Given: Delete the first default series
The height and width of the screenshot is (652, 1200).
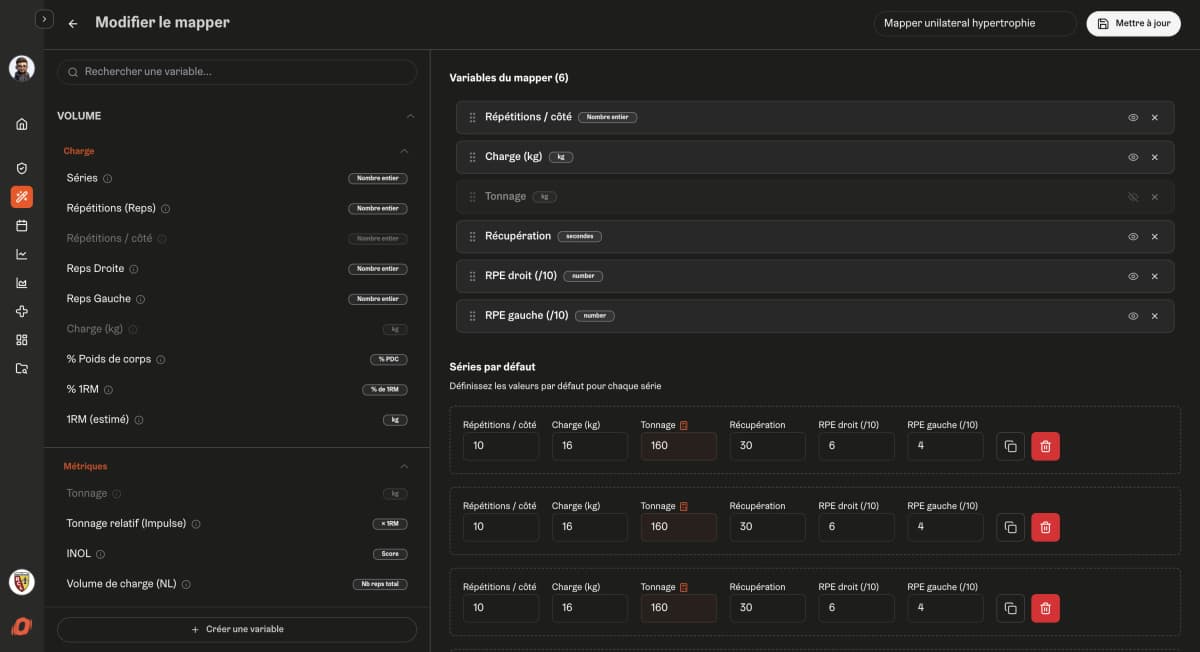Looking at the screenshot, I should pos(1045,446).
